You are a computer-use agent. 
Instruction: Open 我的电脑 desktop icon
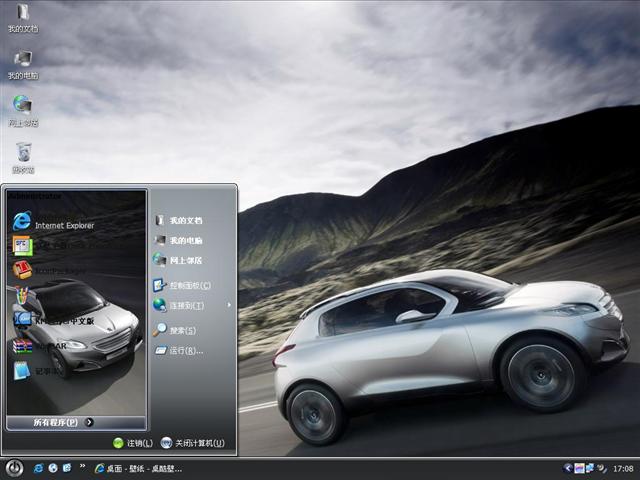click(23, 64)
